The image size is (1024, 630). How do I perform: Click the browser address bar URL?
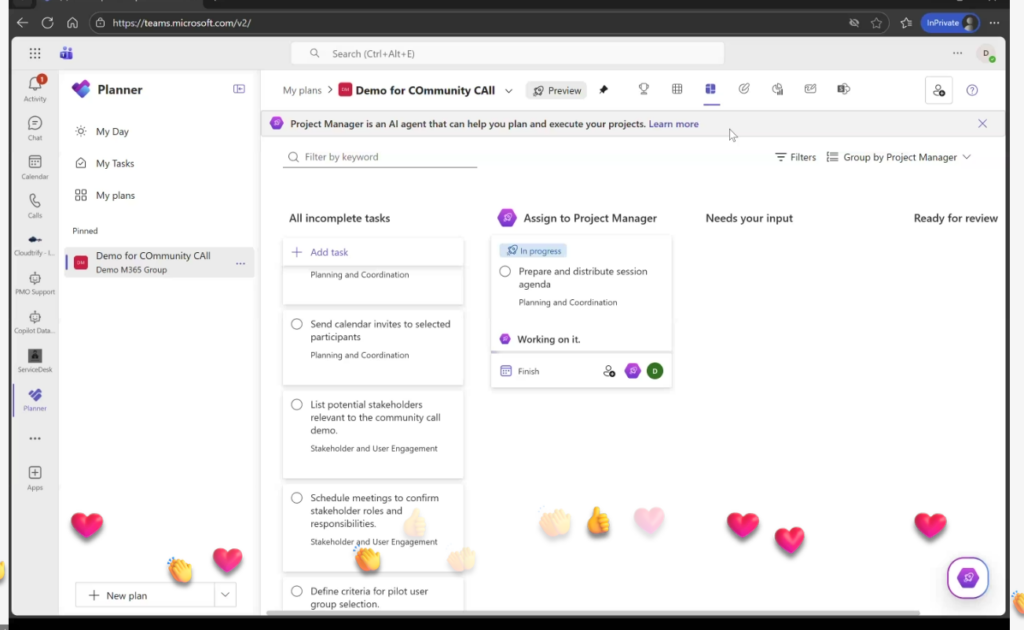(182, 23)
